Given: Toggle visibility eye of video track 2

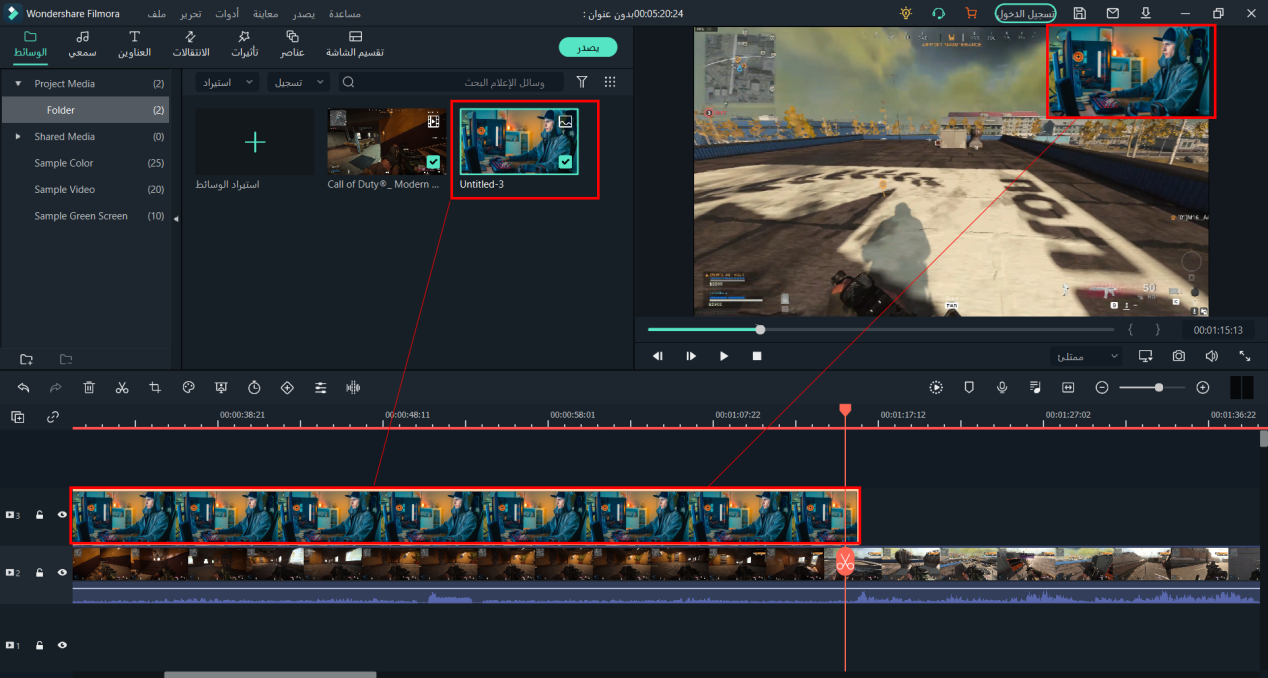Looking at the screenshot, I should [x=62, y=573].
